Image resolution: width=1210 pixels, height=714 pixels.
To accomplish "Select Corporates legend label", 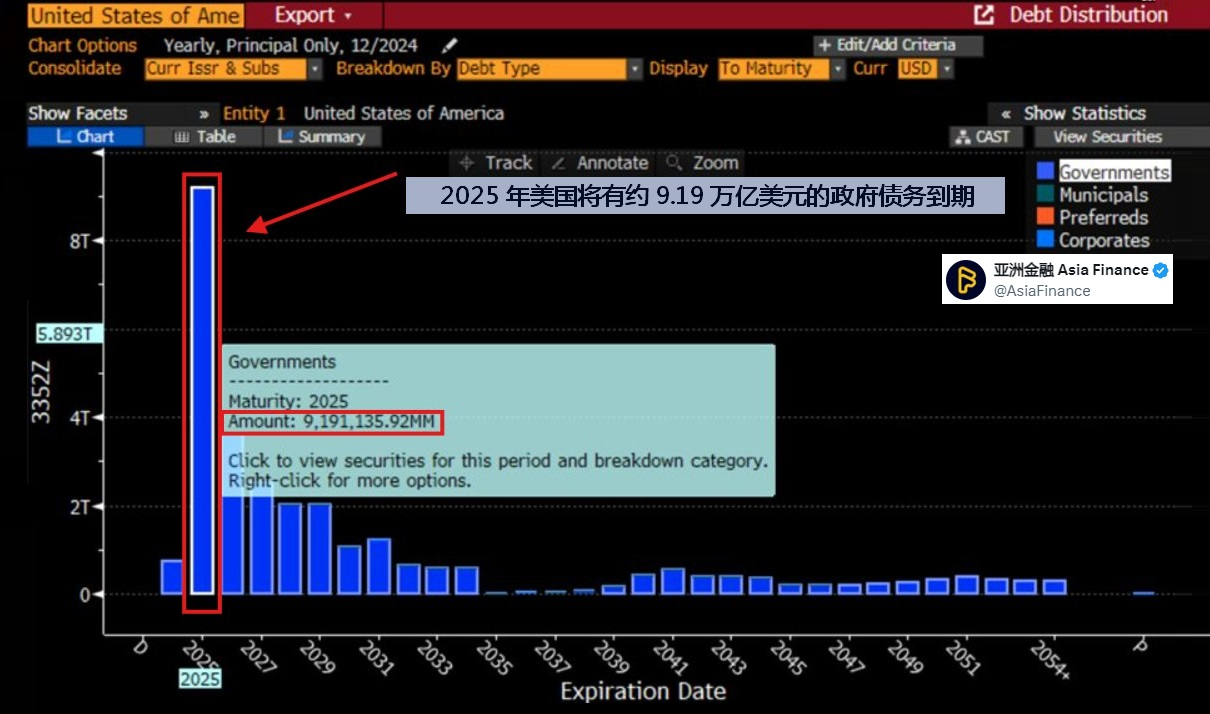I will coord(1104,240).
